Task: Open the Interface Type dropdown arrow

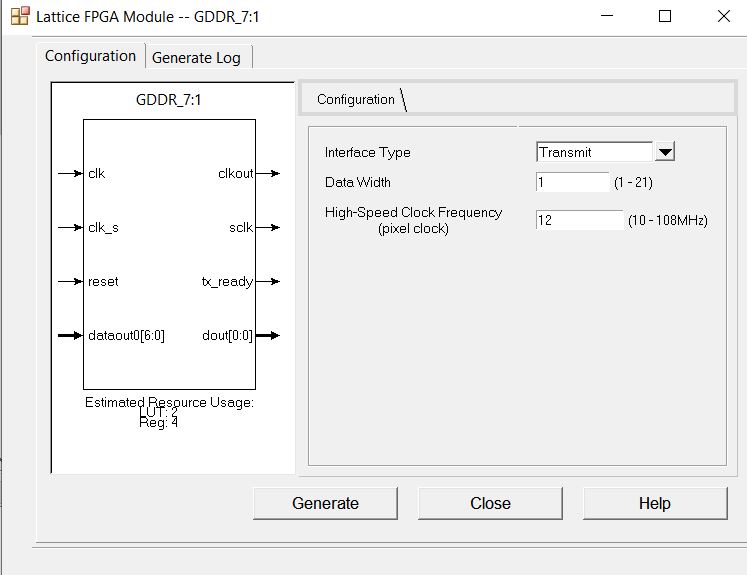Action: (x=665, y=152)
